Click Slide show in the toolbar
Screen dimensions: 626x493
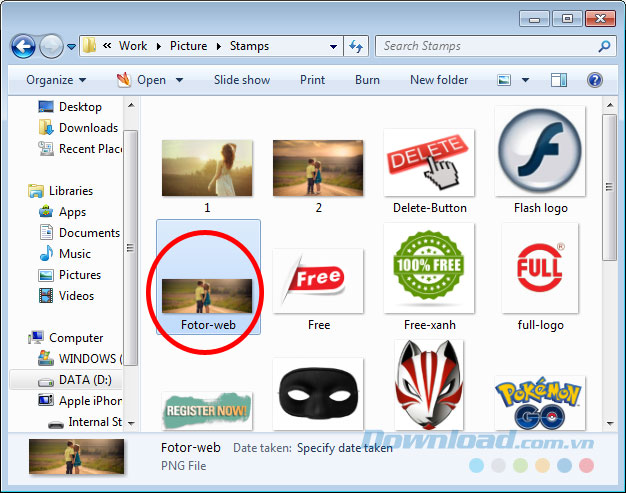point(242,80)
